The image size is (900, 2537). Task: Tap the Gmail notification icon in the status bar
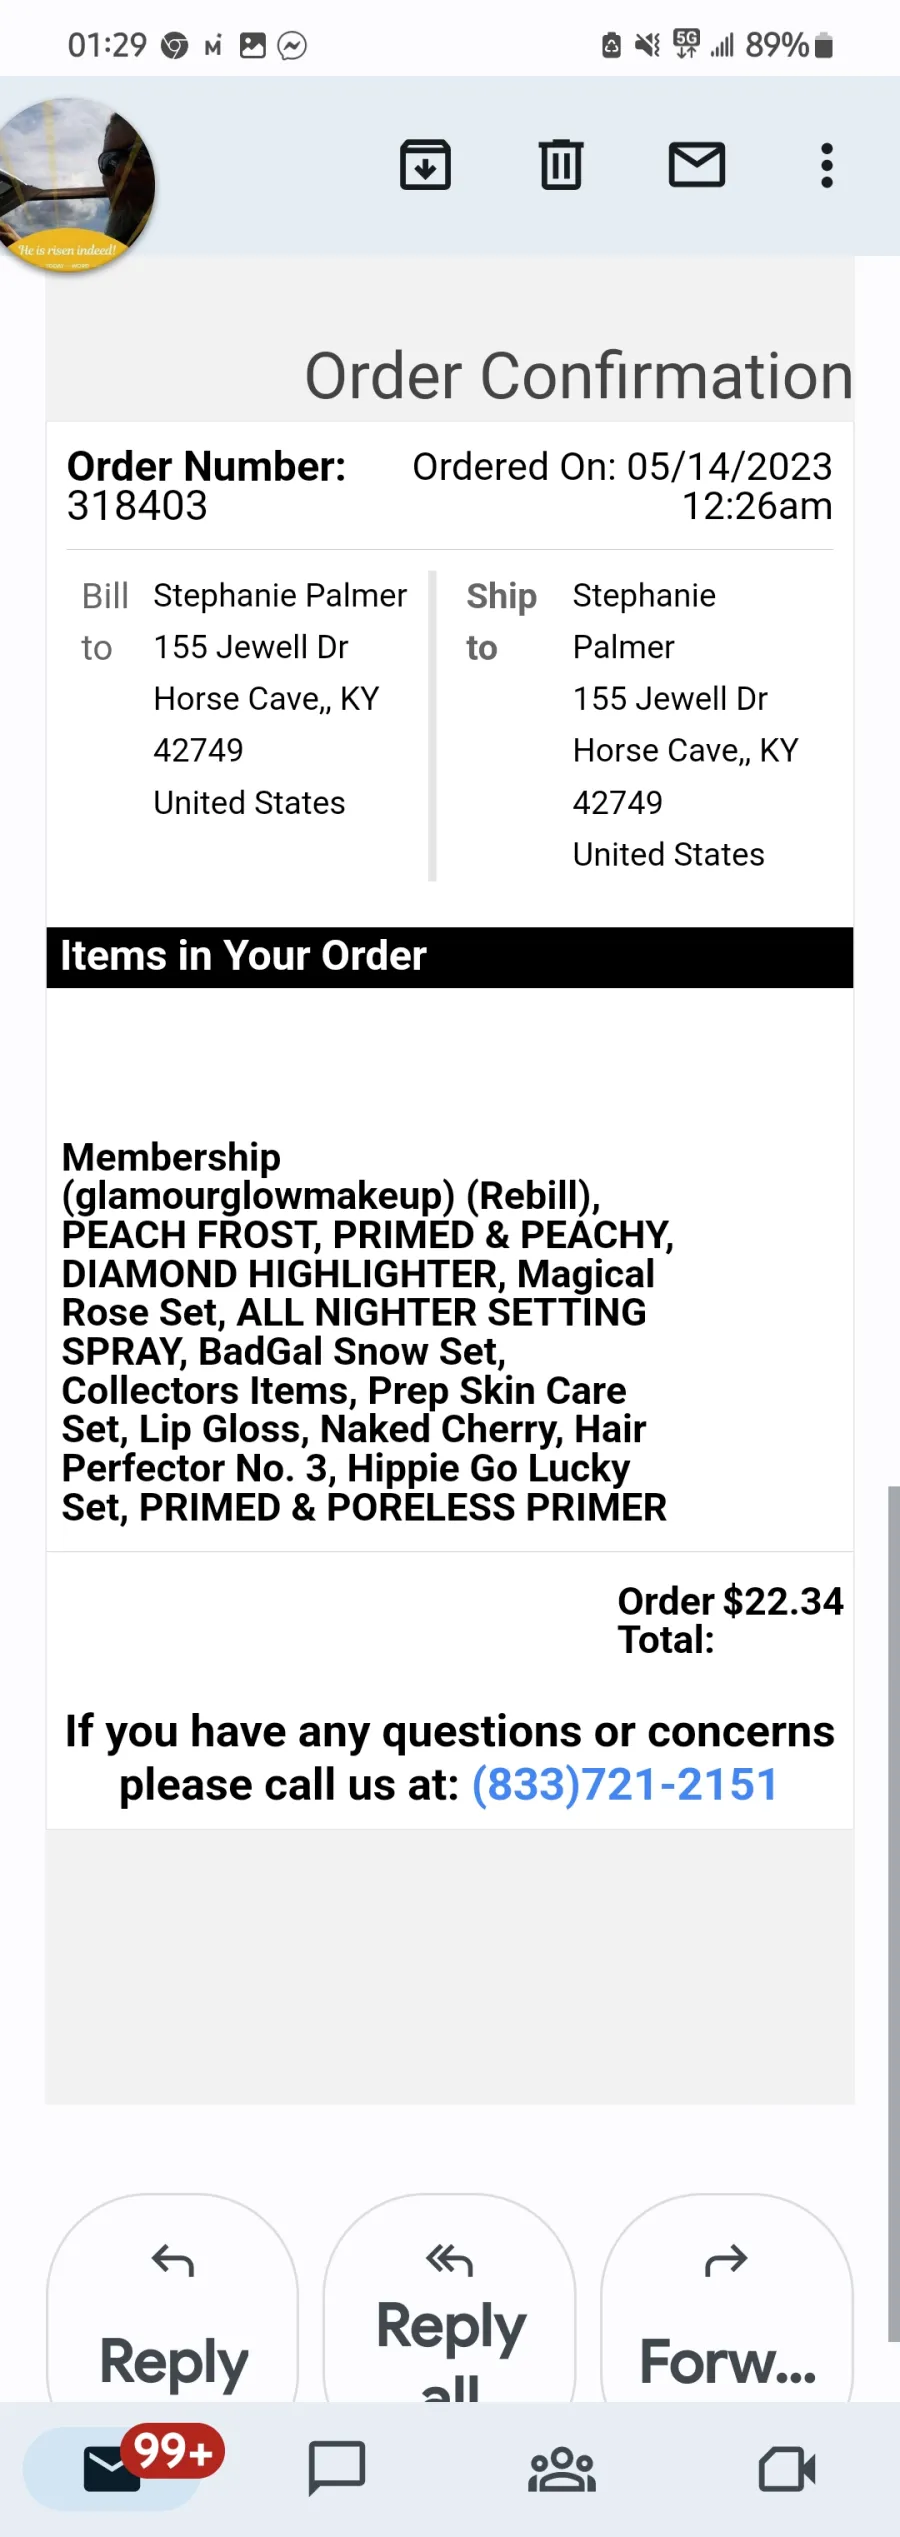[x=213, y=46]
